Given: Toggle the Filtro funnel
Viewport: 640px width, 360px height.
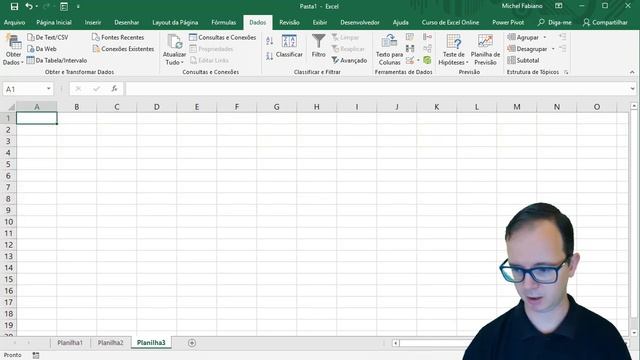Looking at the screenshot, I should (318, 46).
